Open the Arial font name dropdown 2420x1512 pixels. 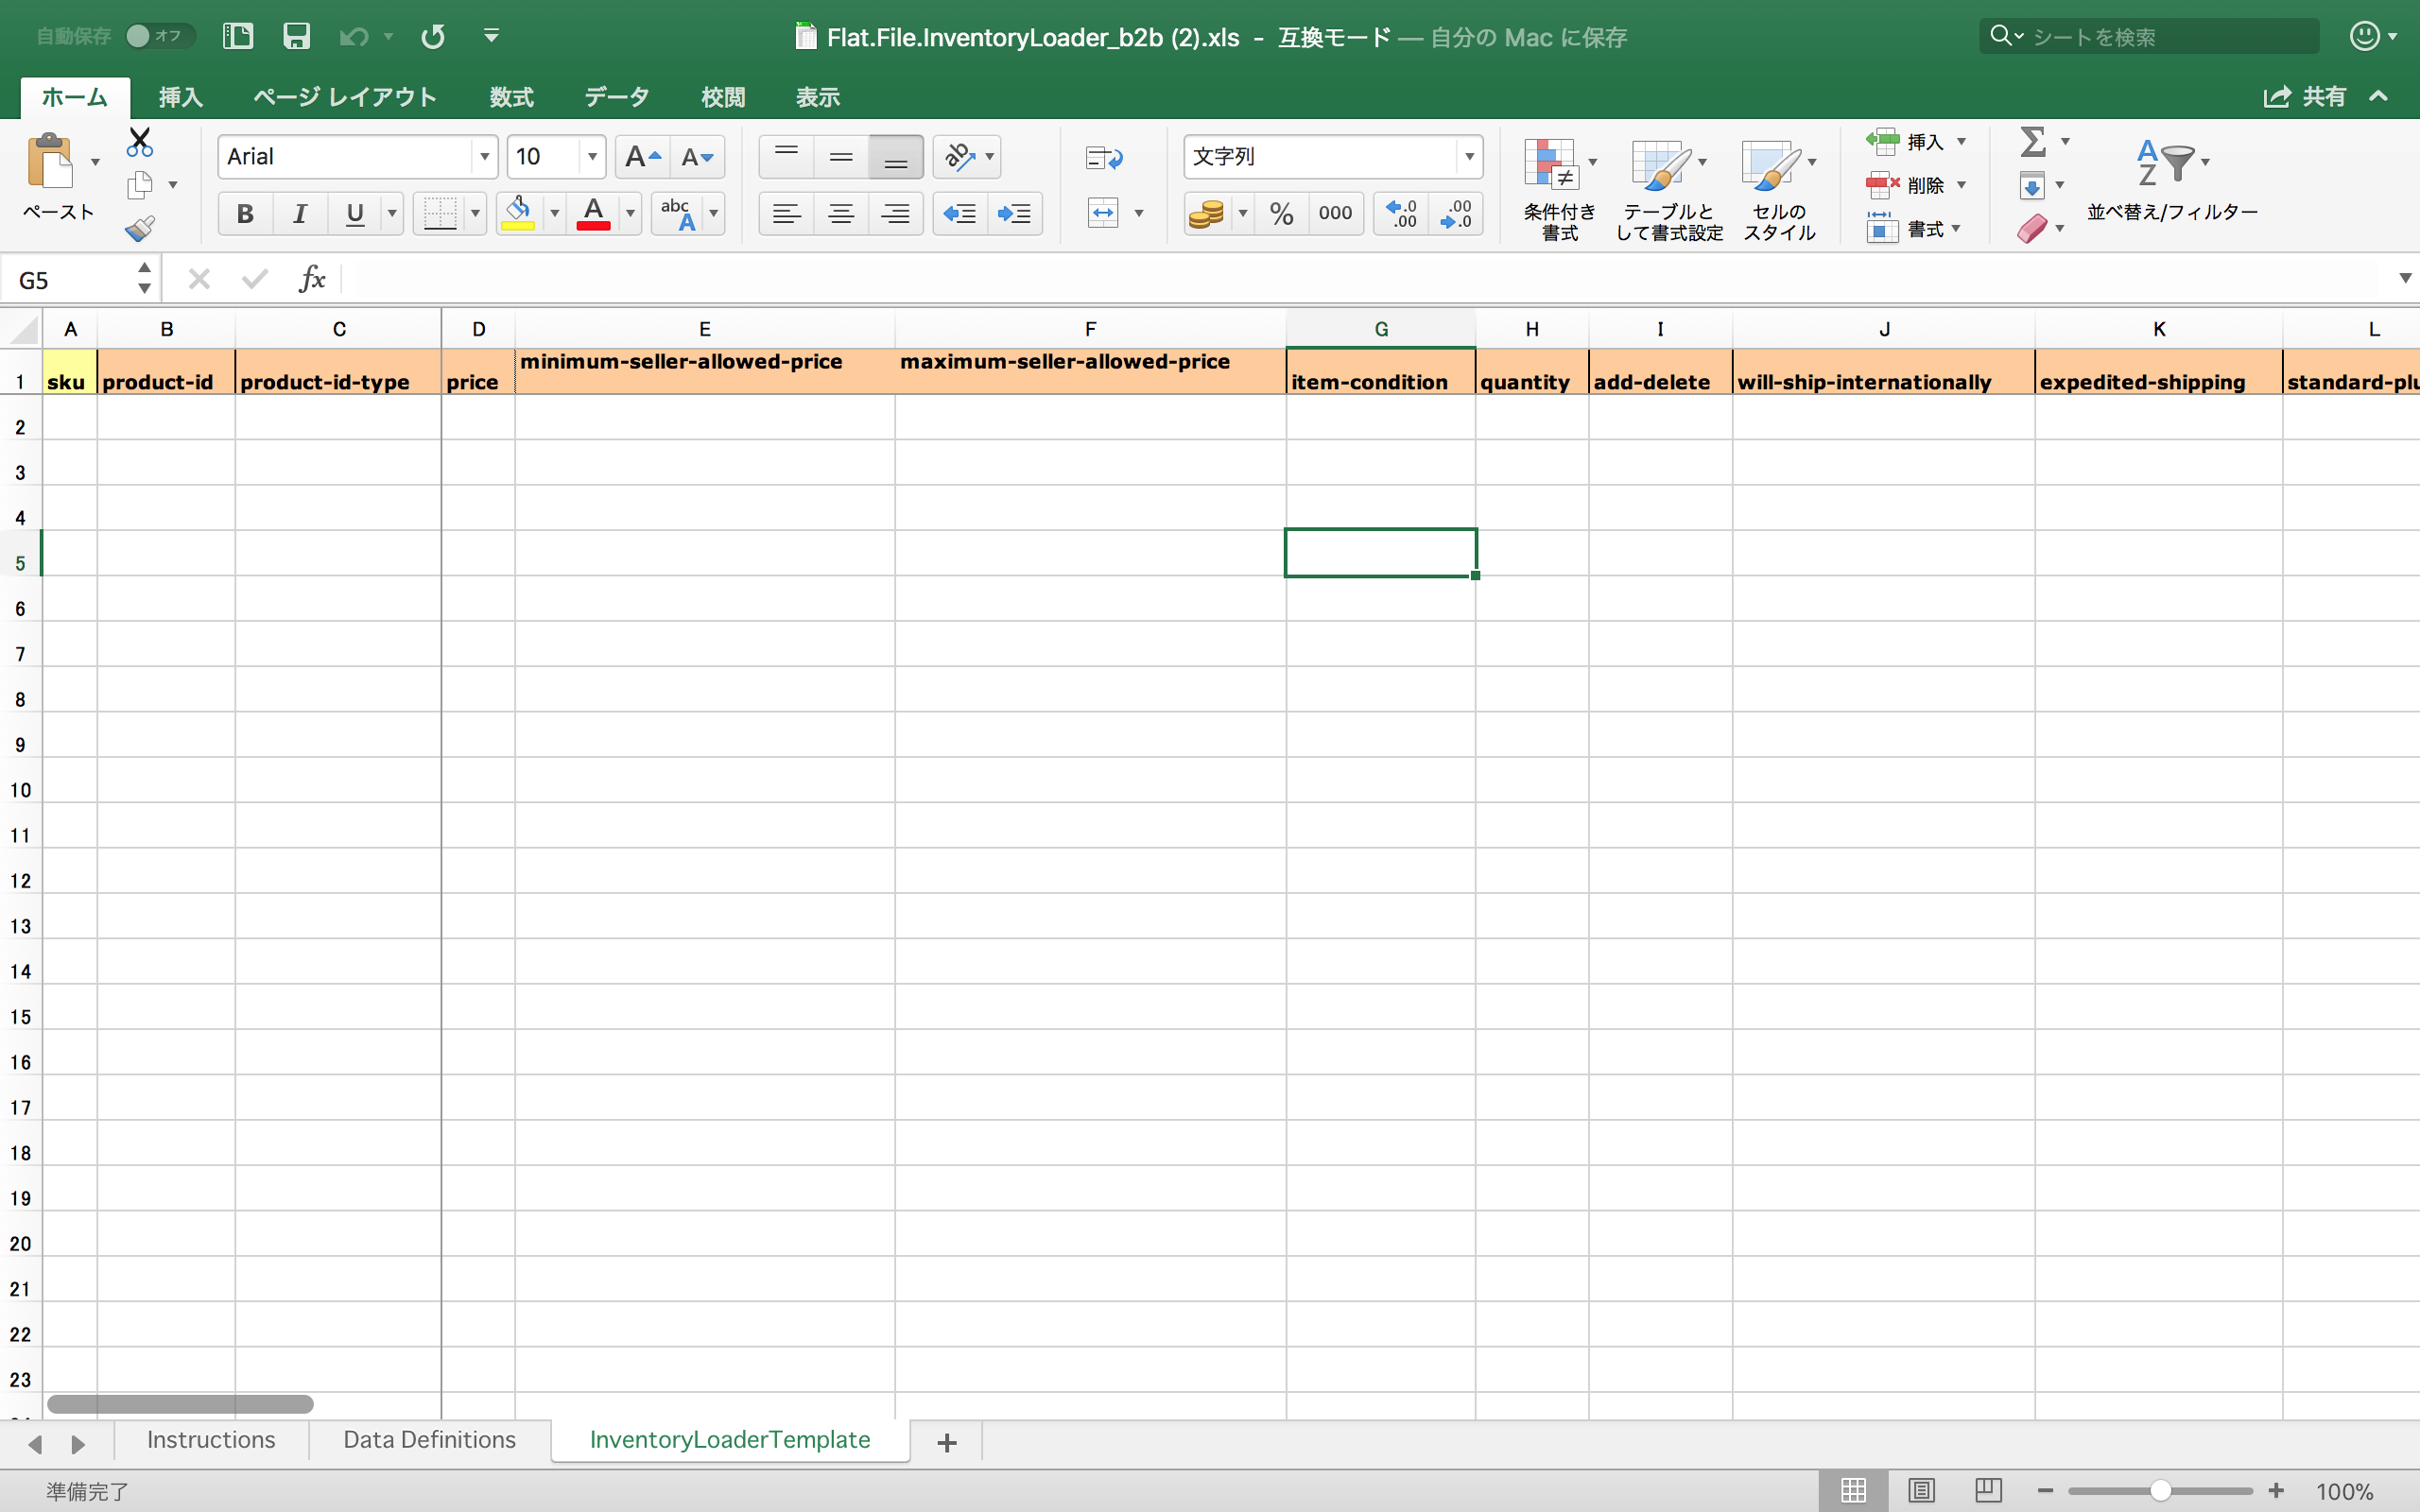[x=484, y=157]
